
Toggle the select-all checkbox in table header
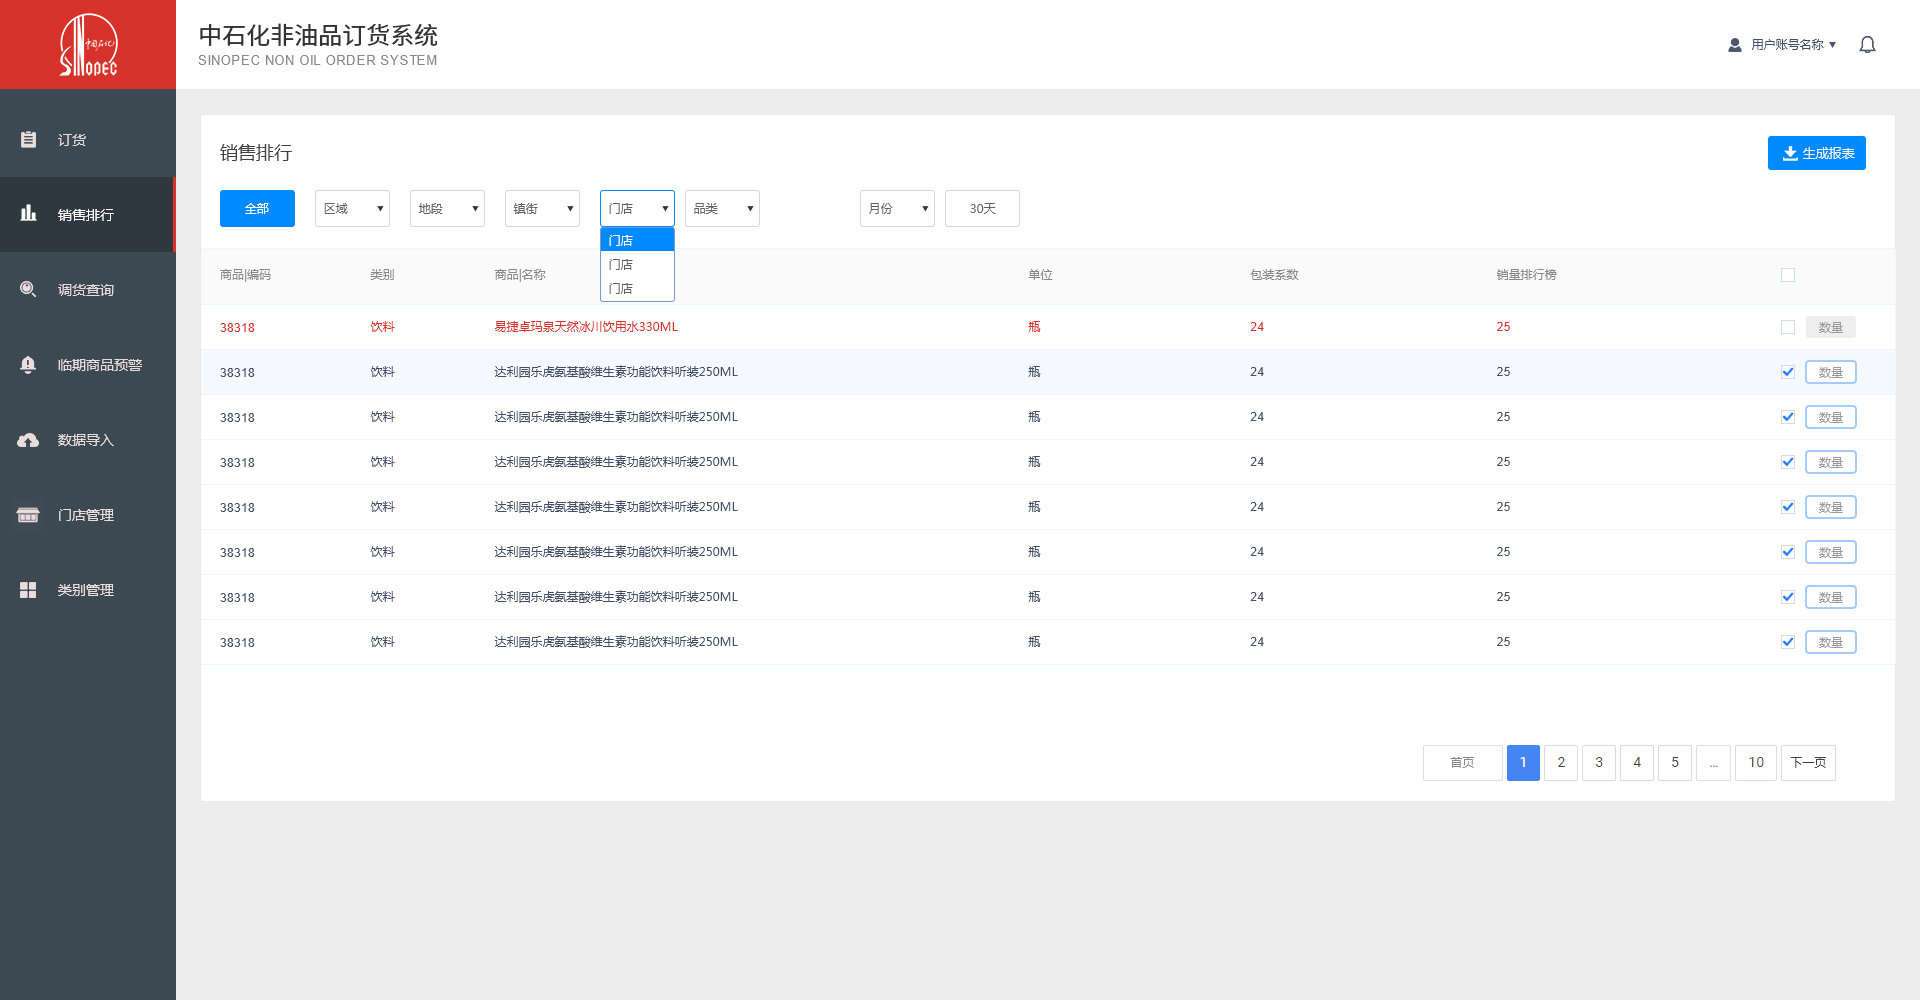[x=1788, y=275]
